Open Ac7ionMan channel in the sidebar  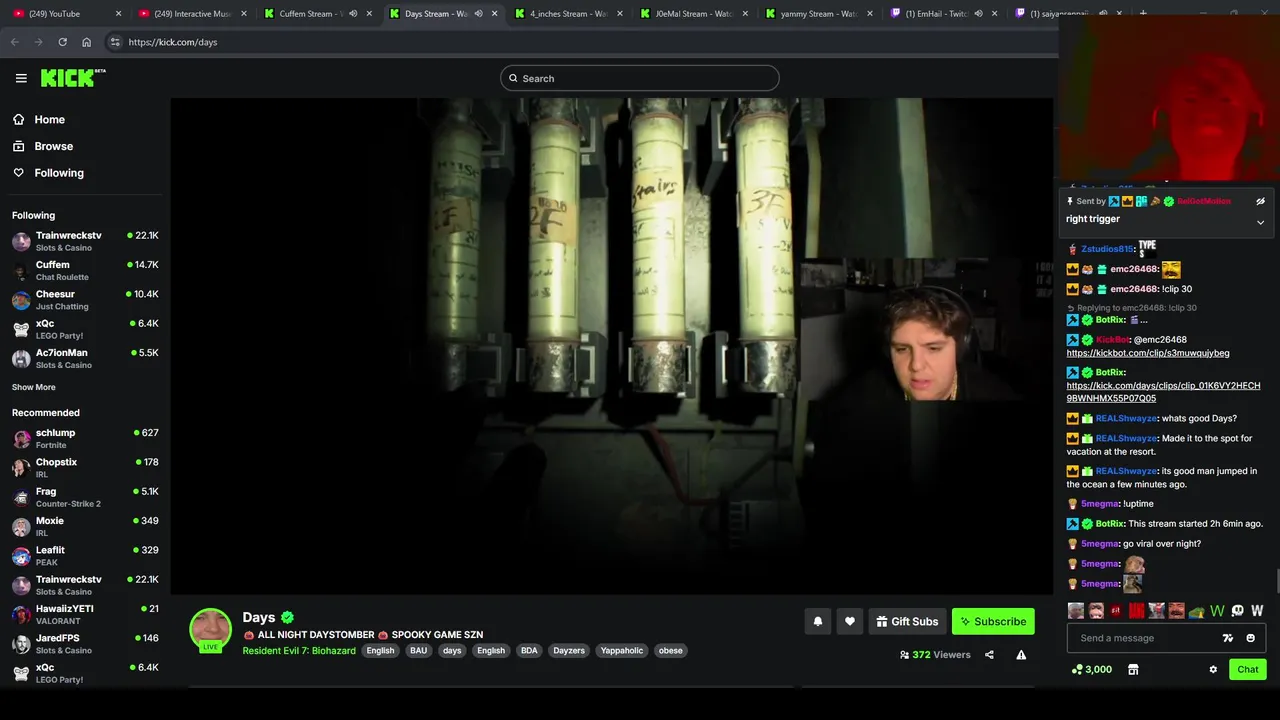[85, 358]
